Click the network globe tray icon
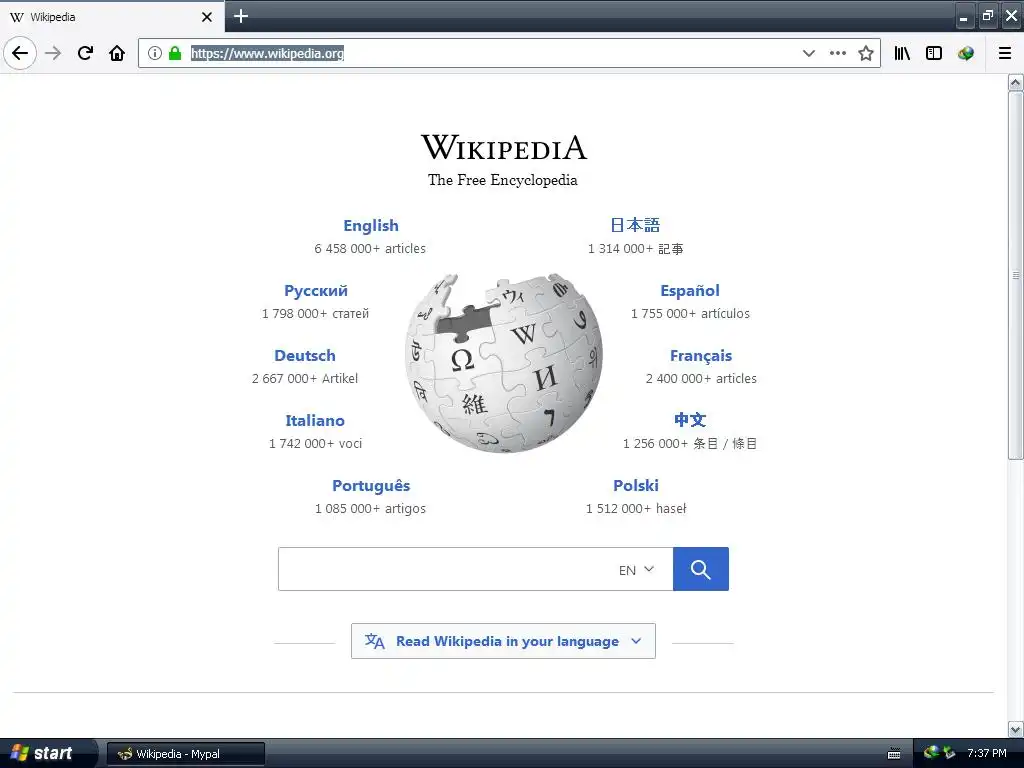 (931, 753)
